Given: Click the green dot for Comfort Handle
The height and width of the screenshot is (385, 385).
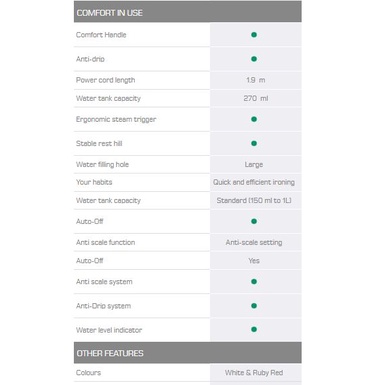Looking at the screenshot, I should coord(254,35).
